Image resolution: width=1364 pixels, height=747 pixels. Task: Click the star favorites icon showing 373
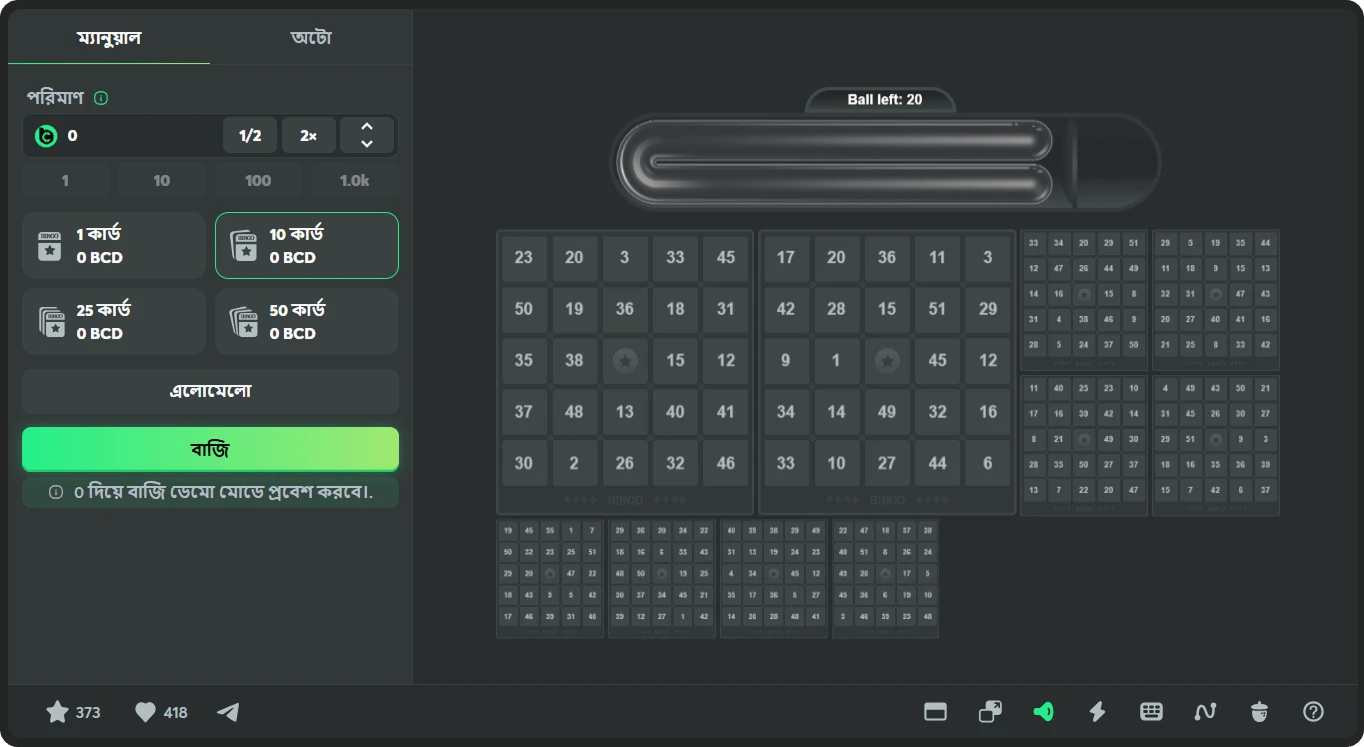(x=58, y=712)
